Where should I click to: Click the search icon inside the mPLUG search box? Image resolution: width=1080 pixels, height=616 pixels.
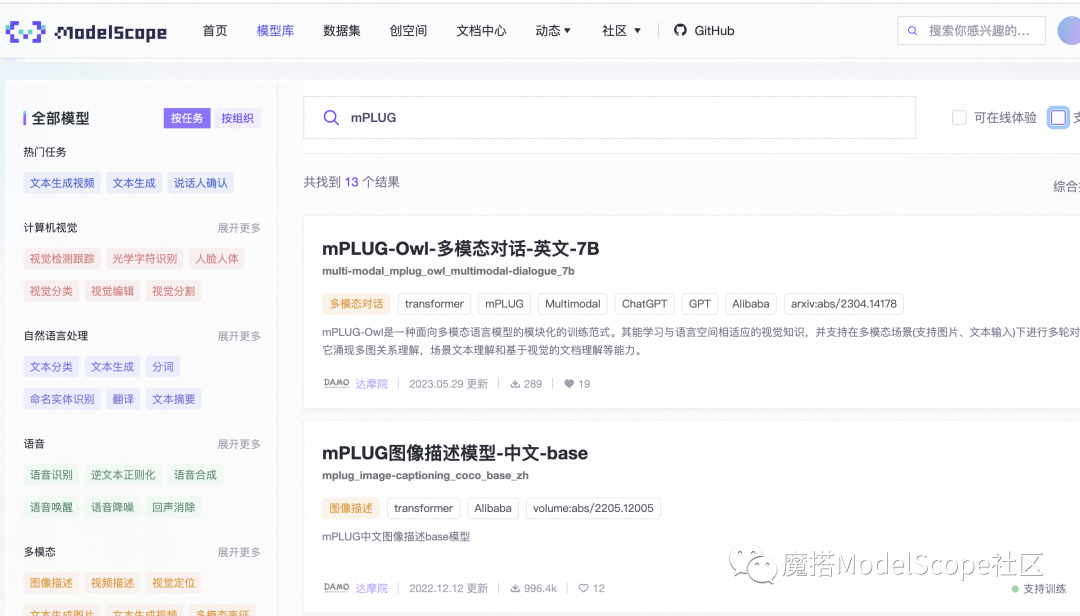[x=331, y=118]
